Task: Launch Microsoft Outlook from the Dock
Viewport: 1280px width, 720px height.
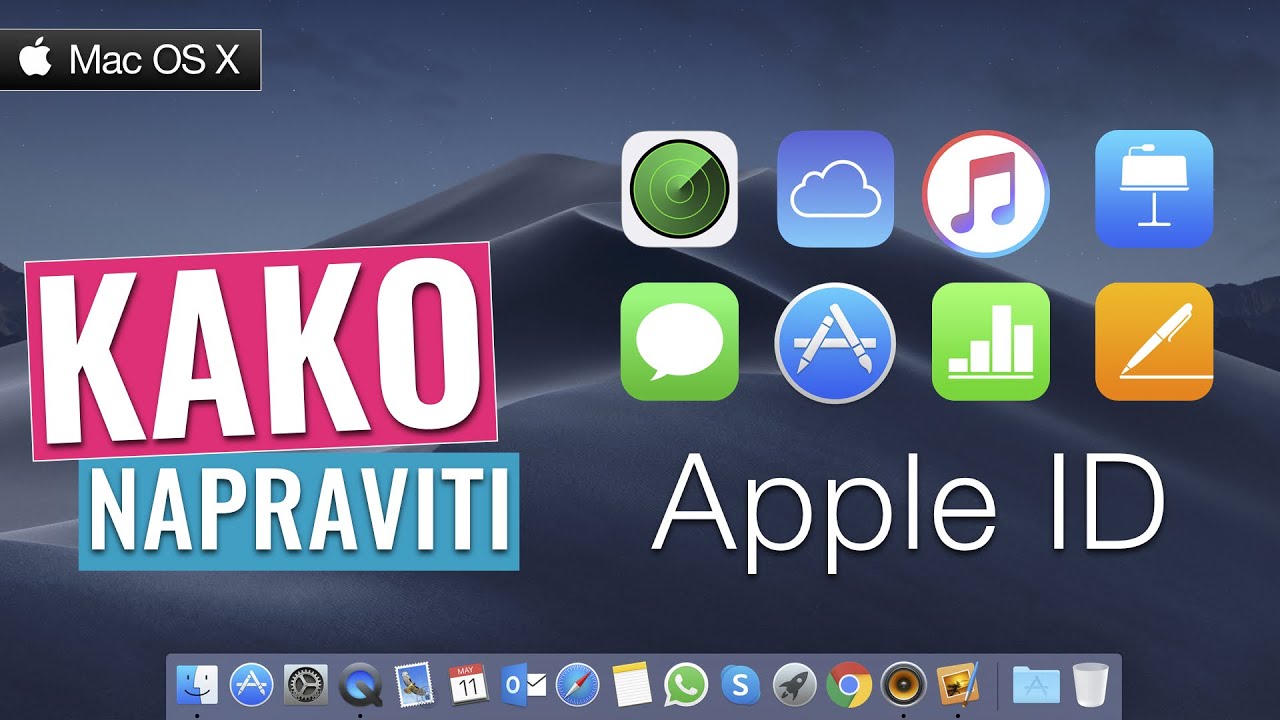Action: pyautogui.click(x=523, y=685)
